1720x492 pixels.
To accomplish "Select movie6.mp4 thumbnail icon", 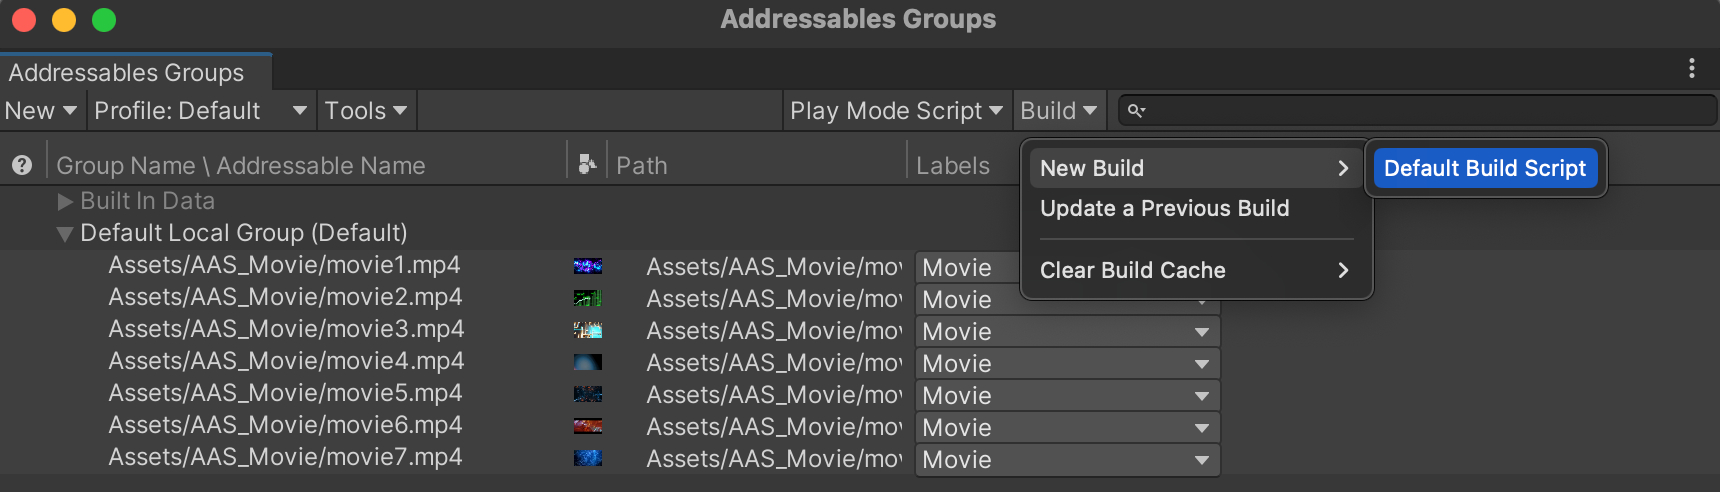I will point(588,426).
